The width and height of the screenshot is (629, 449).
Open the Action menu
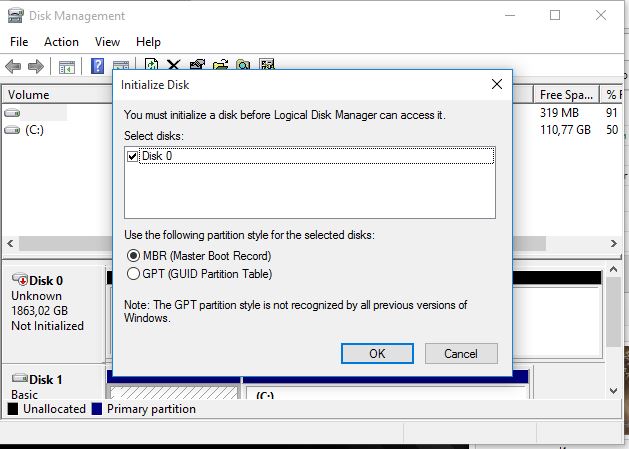[61, 42]
